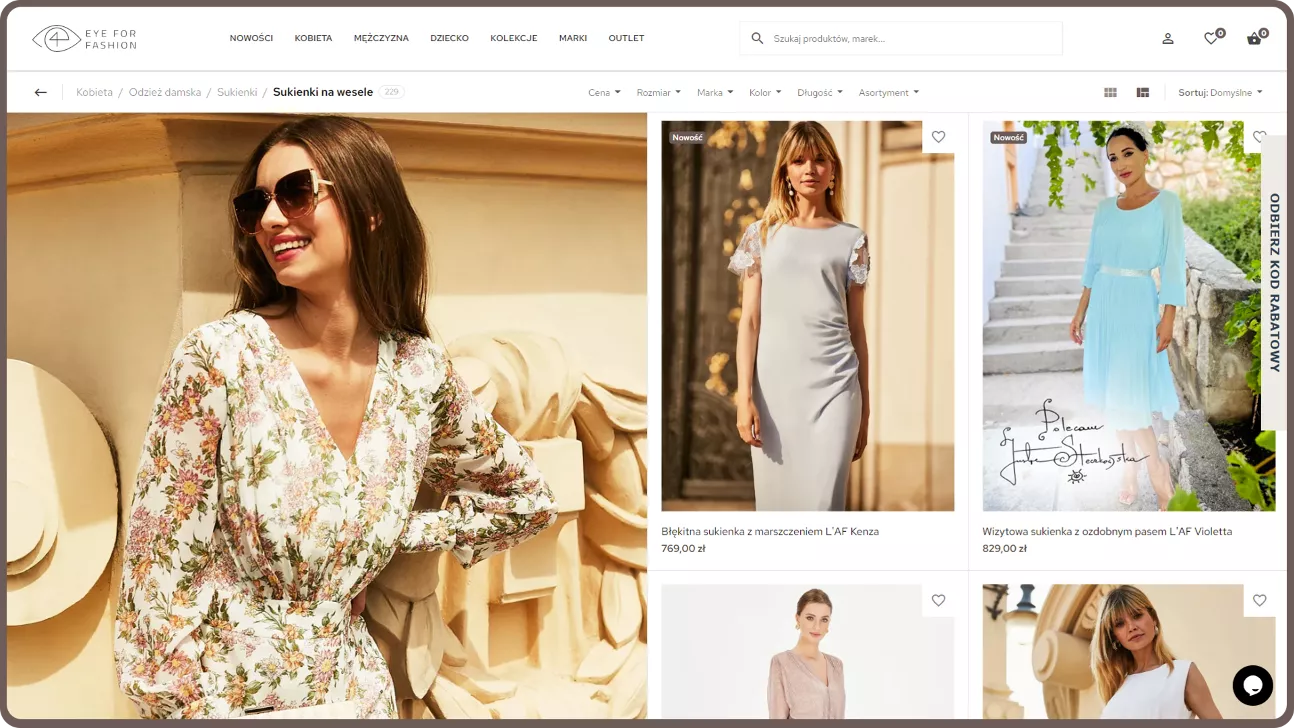Open the shopping bag cart icon
This screenshot has width=1294, height=728.
click(1254, 39)
